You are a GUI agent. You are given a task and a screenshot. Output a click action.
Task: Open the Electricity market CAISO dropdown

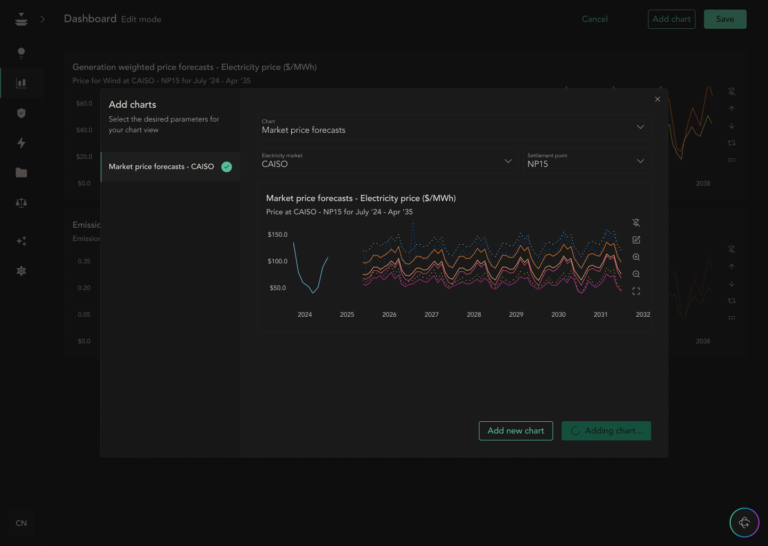(x=387, y=161)
